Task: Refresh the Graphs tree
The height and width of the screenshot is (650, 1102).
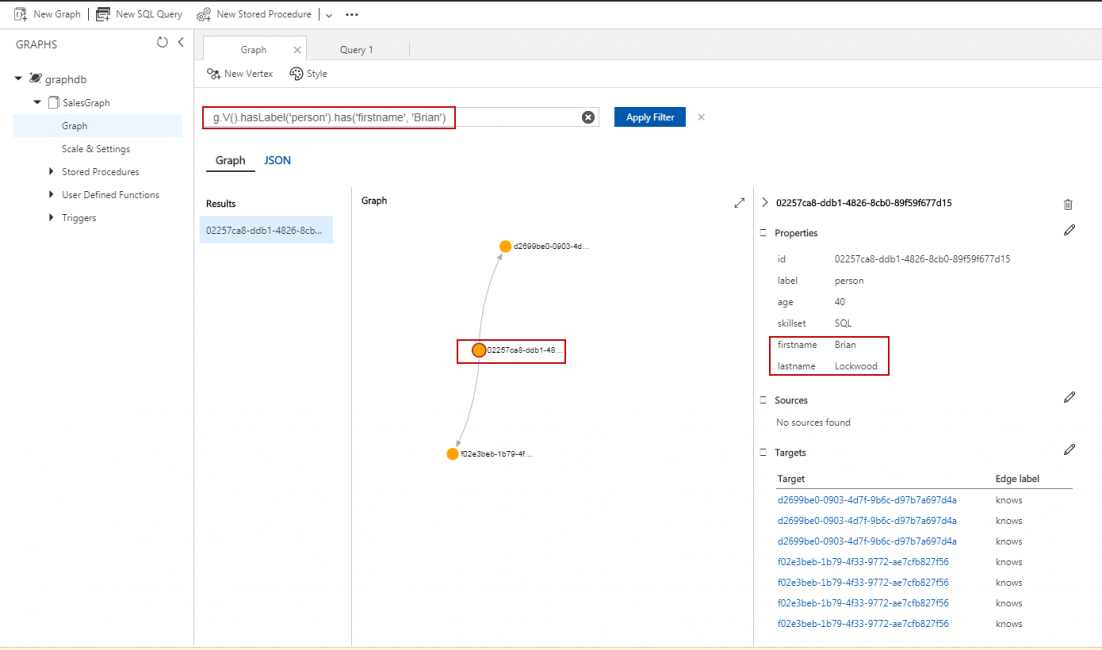Action: (163, 43)
